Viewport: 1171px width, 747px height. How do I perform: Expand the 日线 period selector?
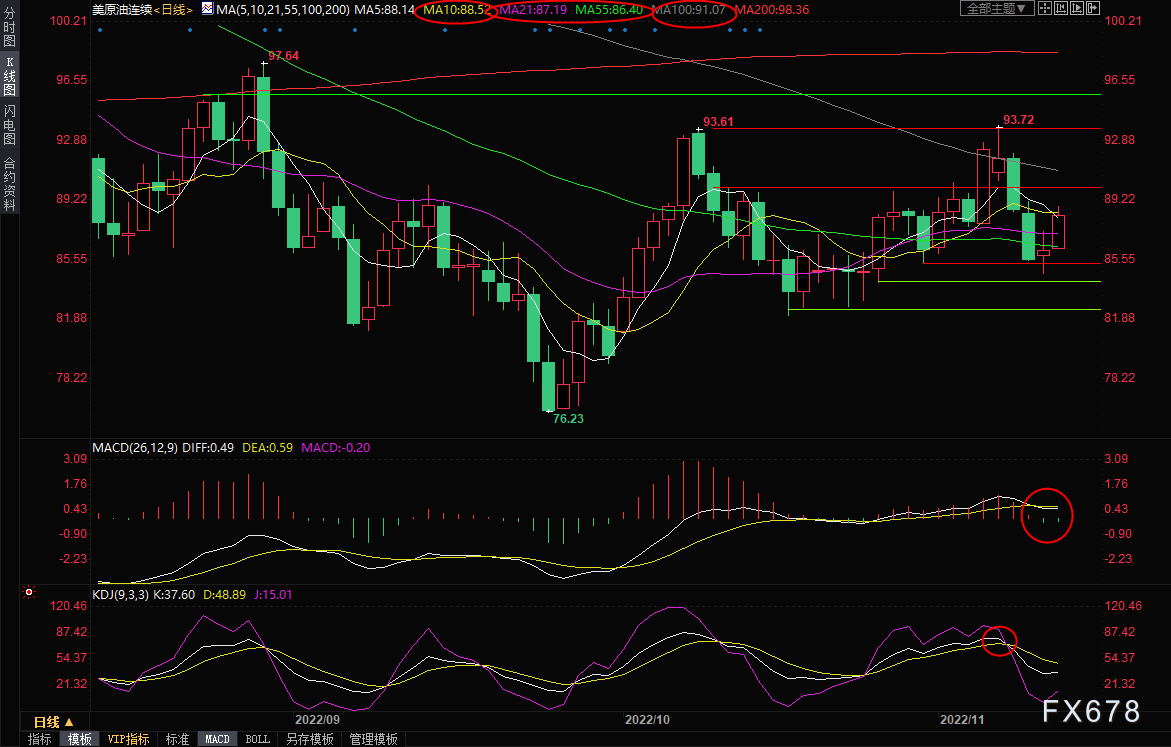[x=54, y=722]
